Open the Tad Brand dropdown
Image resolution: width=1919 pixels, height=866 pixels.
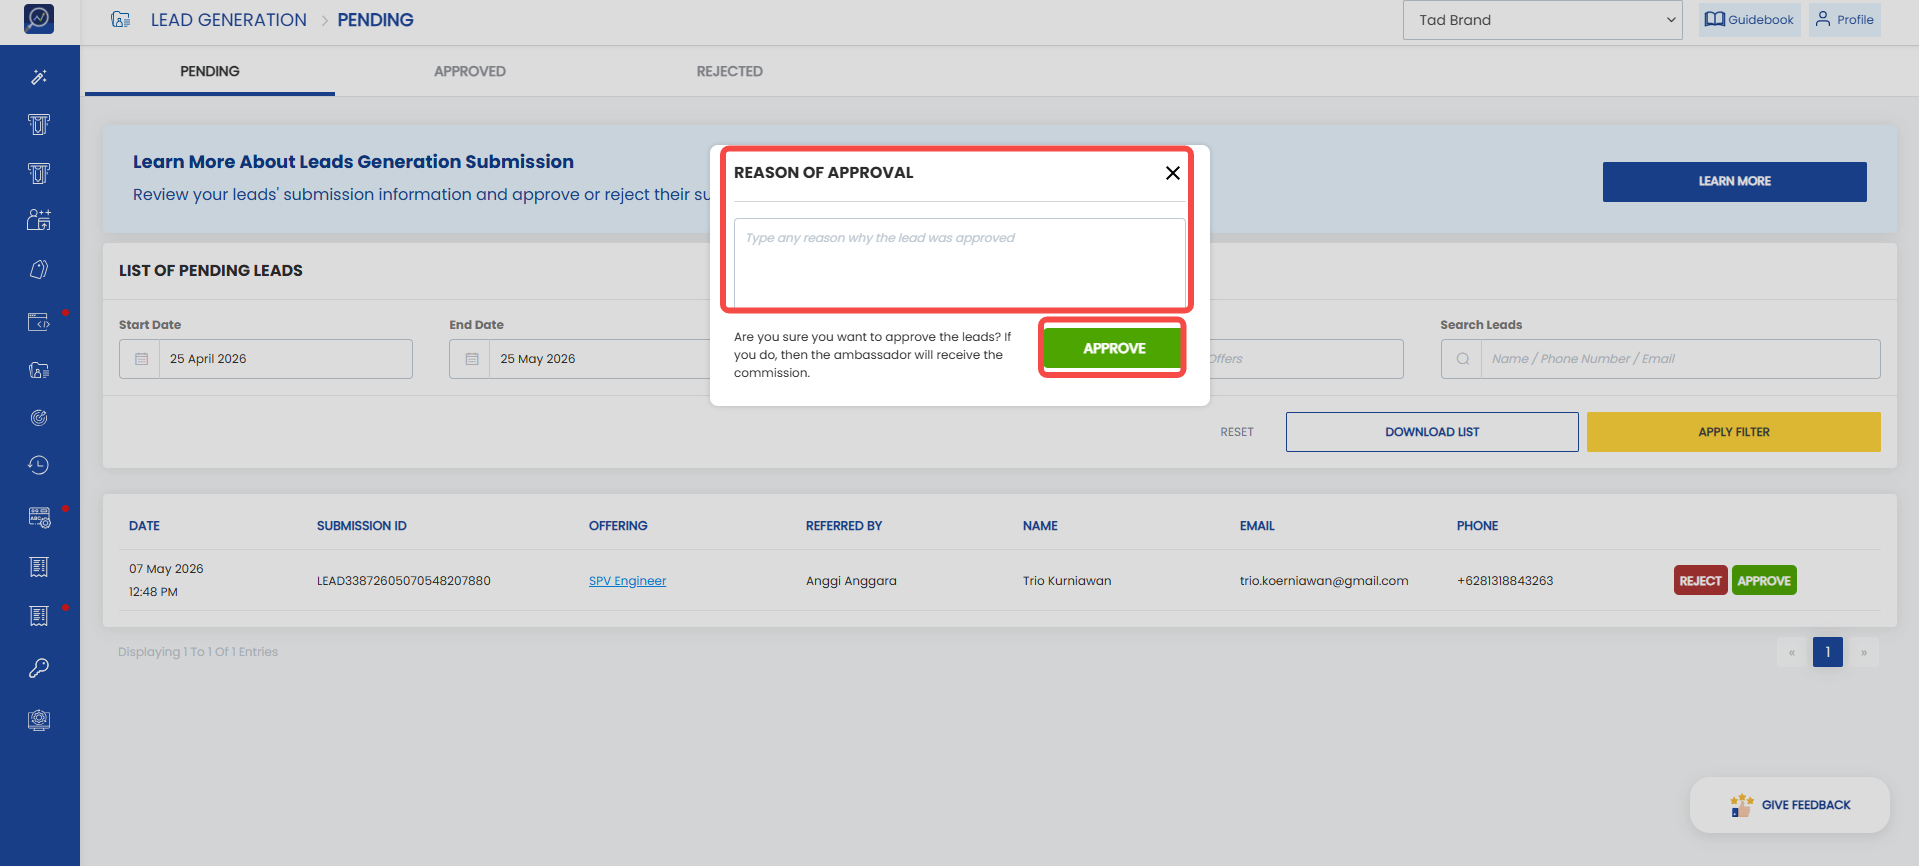(x=1543, y=20)
